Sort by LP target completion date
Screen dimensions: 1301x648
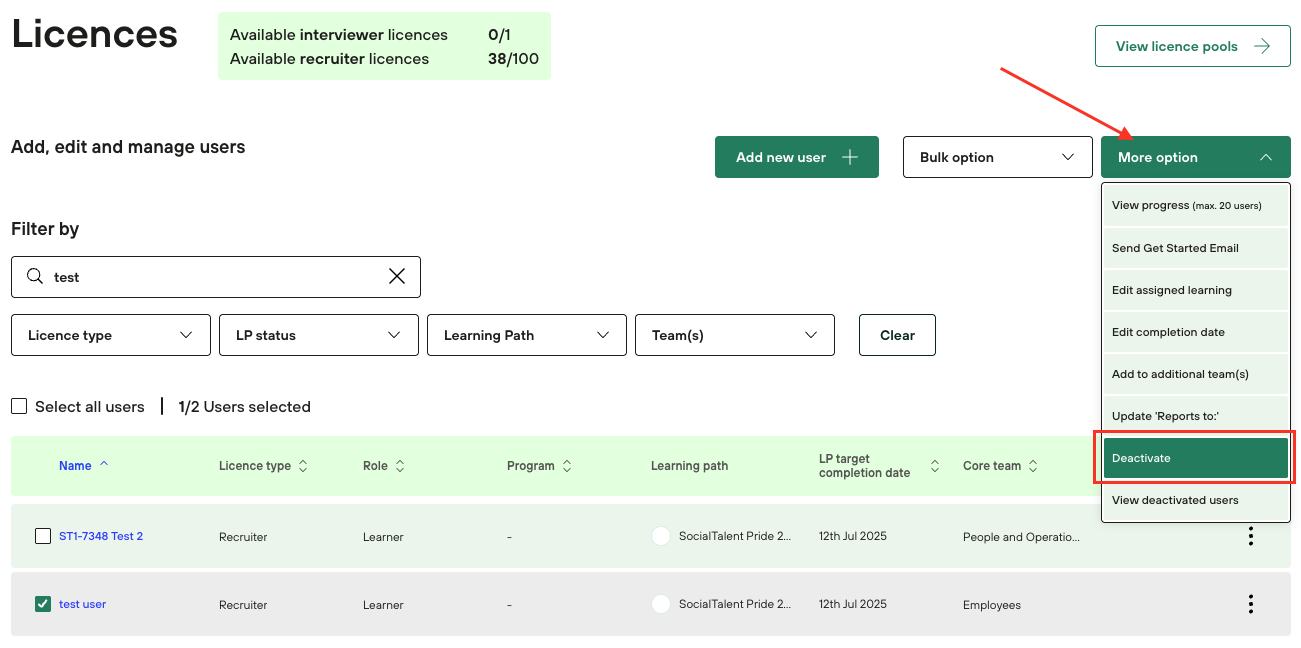[935, 466]
